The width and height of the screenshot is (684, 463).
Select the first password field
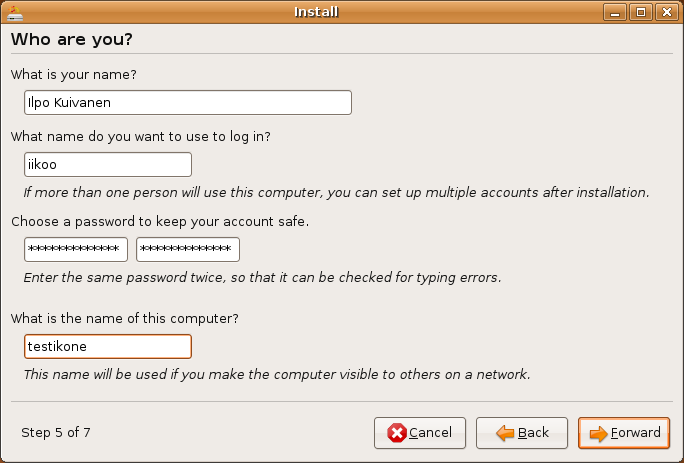[x=76, y=250]
